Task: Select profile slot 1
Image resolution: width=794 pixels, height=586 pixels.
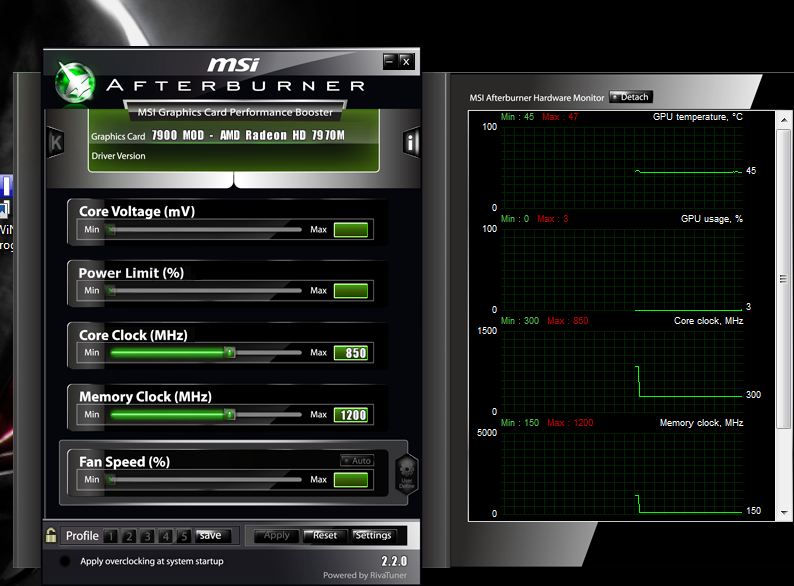Action: click(110, 536)
